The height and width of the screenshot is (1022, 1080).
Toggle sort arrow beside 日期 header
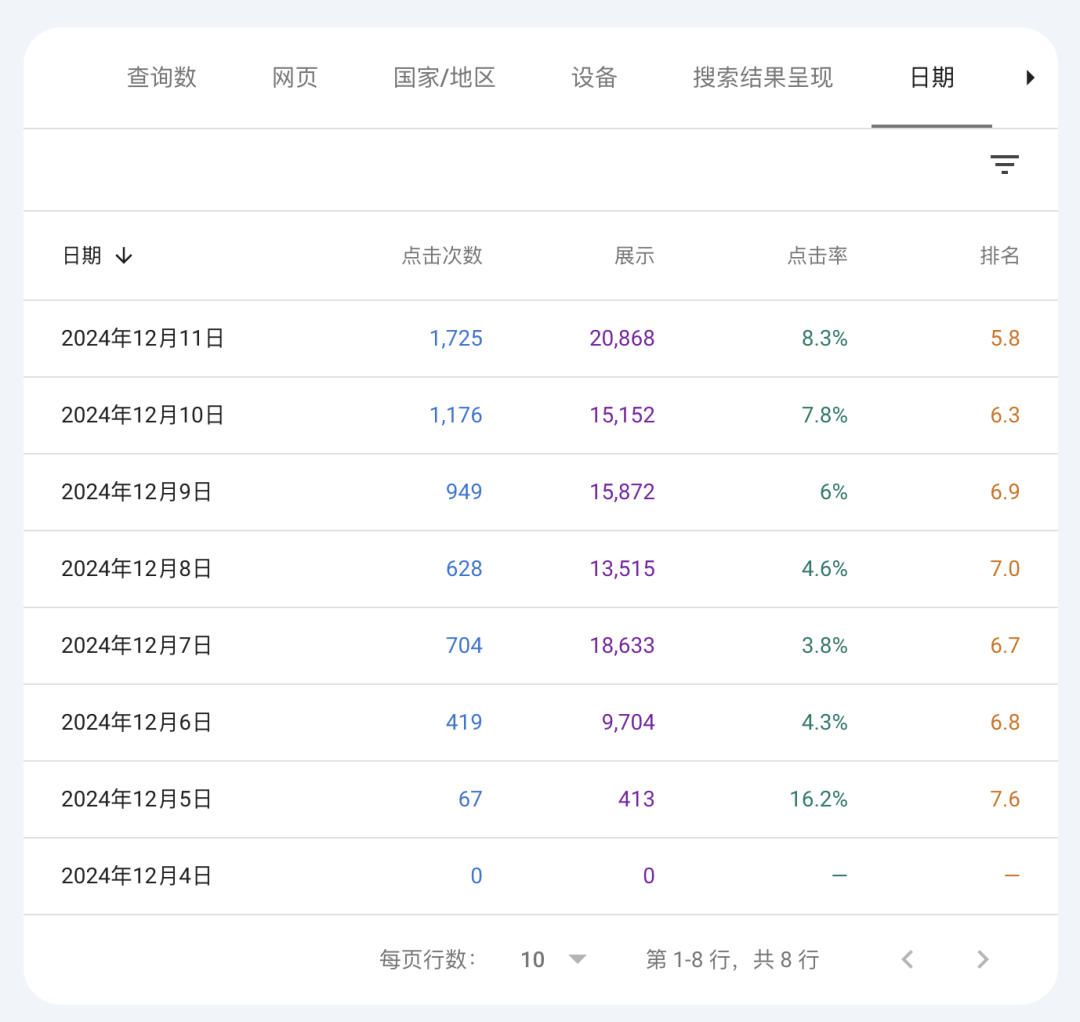pos(124,256)
